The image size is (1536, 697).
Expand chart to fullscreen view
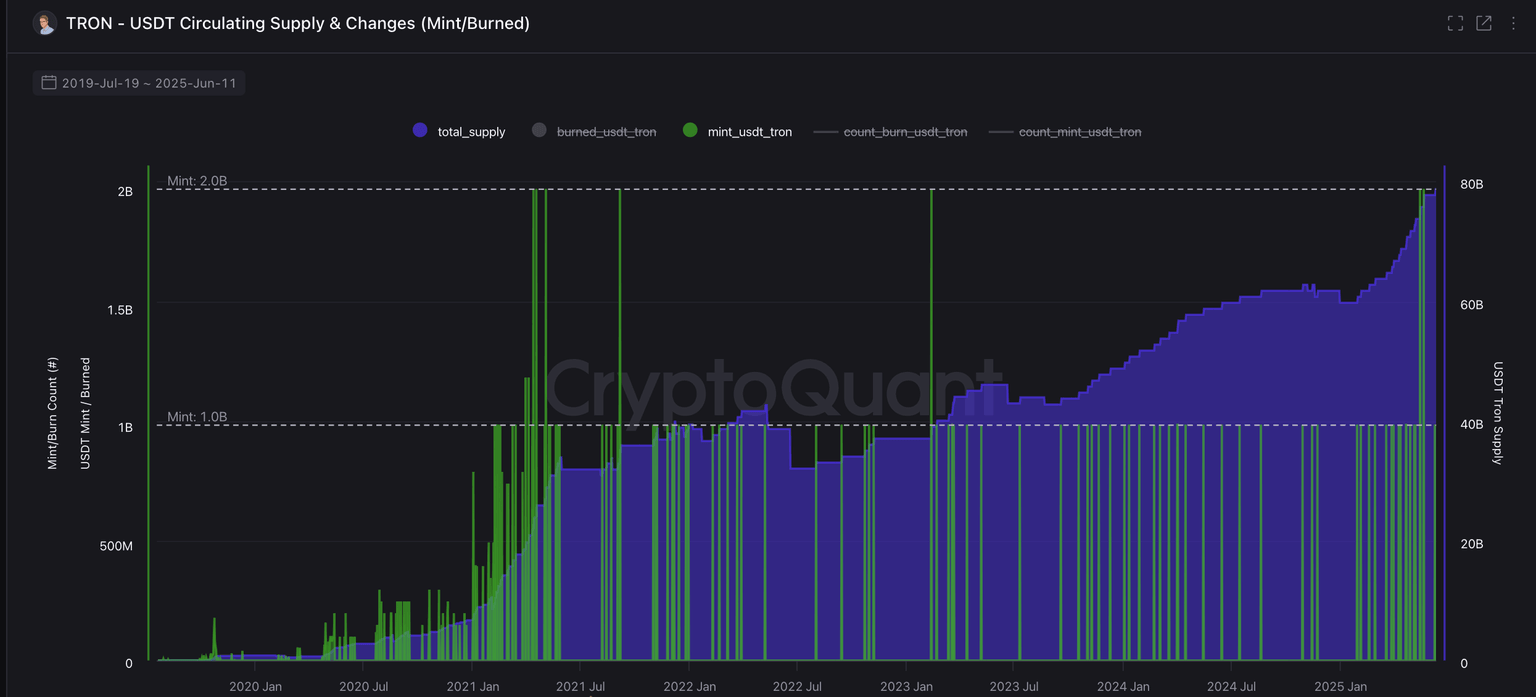click(1455, 23)
